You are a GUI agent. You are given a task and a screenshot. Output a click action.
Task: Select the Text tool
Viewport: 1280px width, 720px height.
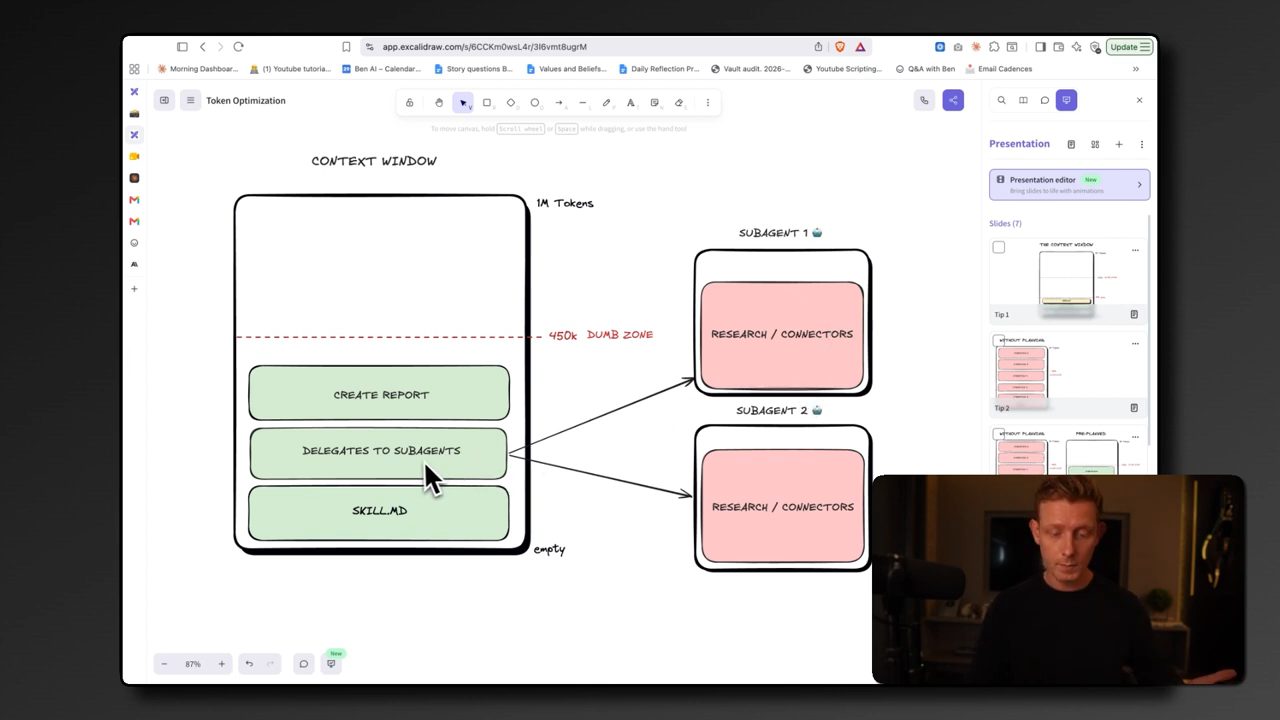pos(631,102)
